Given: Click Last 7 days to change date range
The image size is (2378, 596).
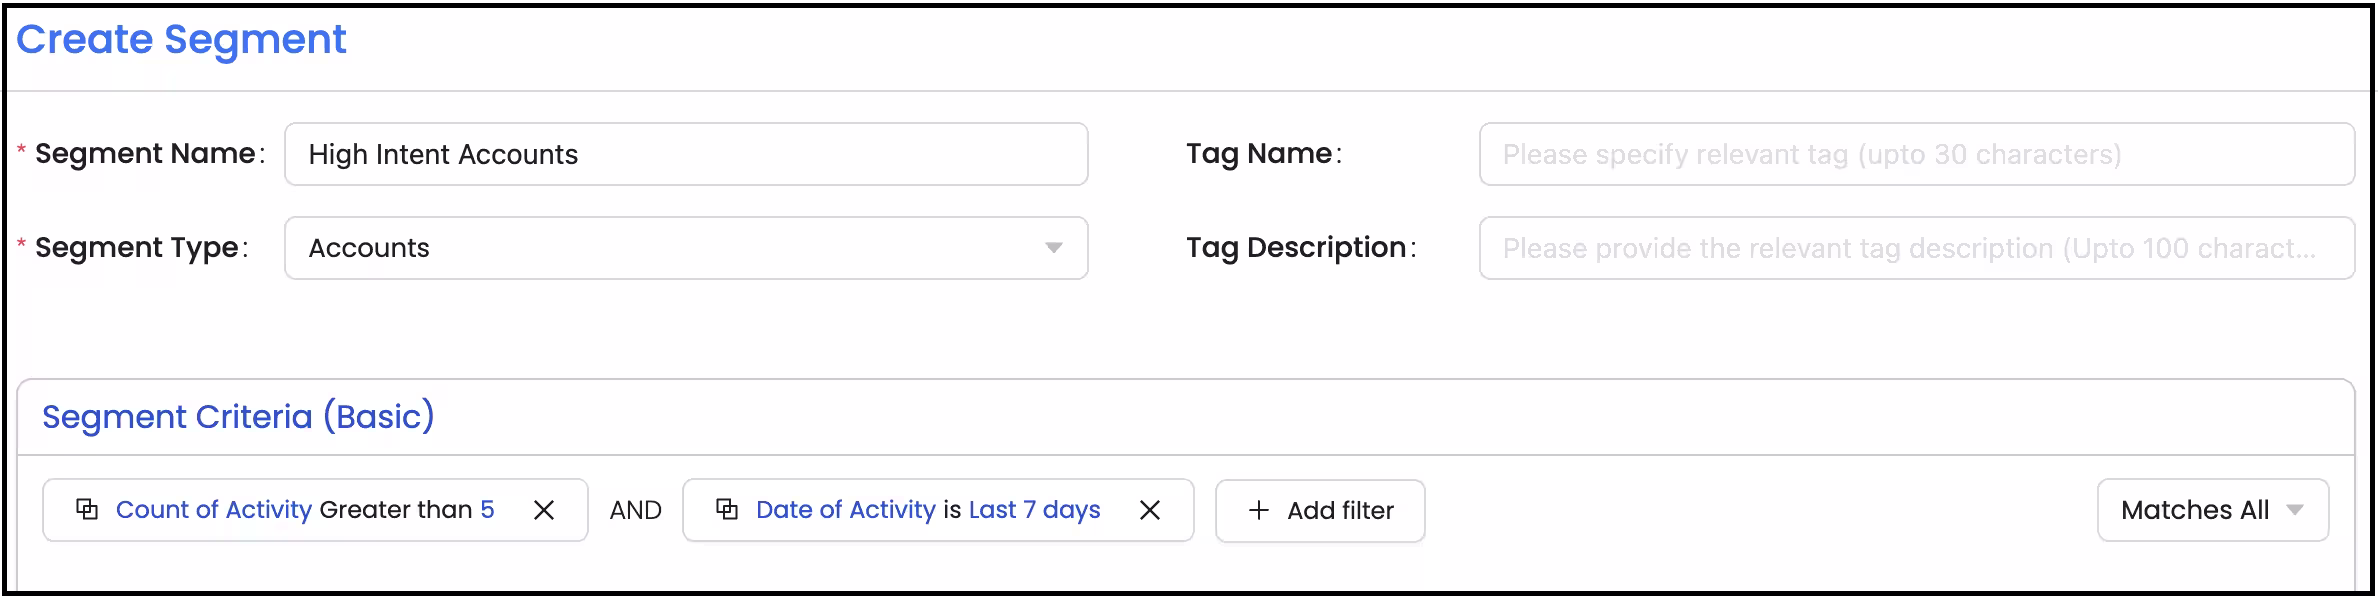Looking at the screenshot, I should 1033,509.
